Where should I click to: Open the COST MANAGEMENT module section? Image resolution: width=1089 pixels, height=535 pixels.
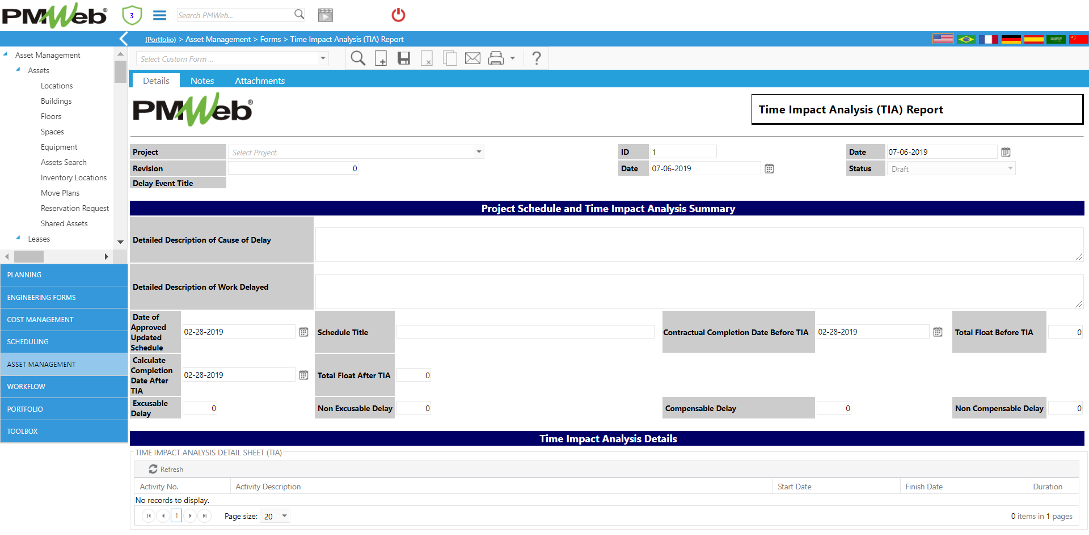tap(64, 319)
